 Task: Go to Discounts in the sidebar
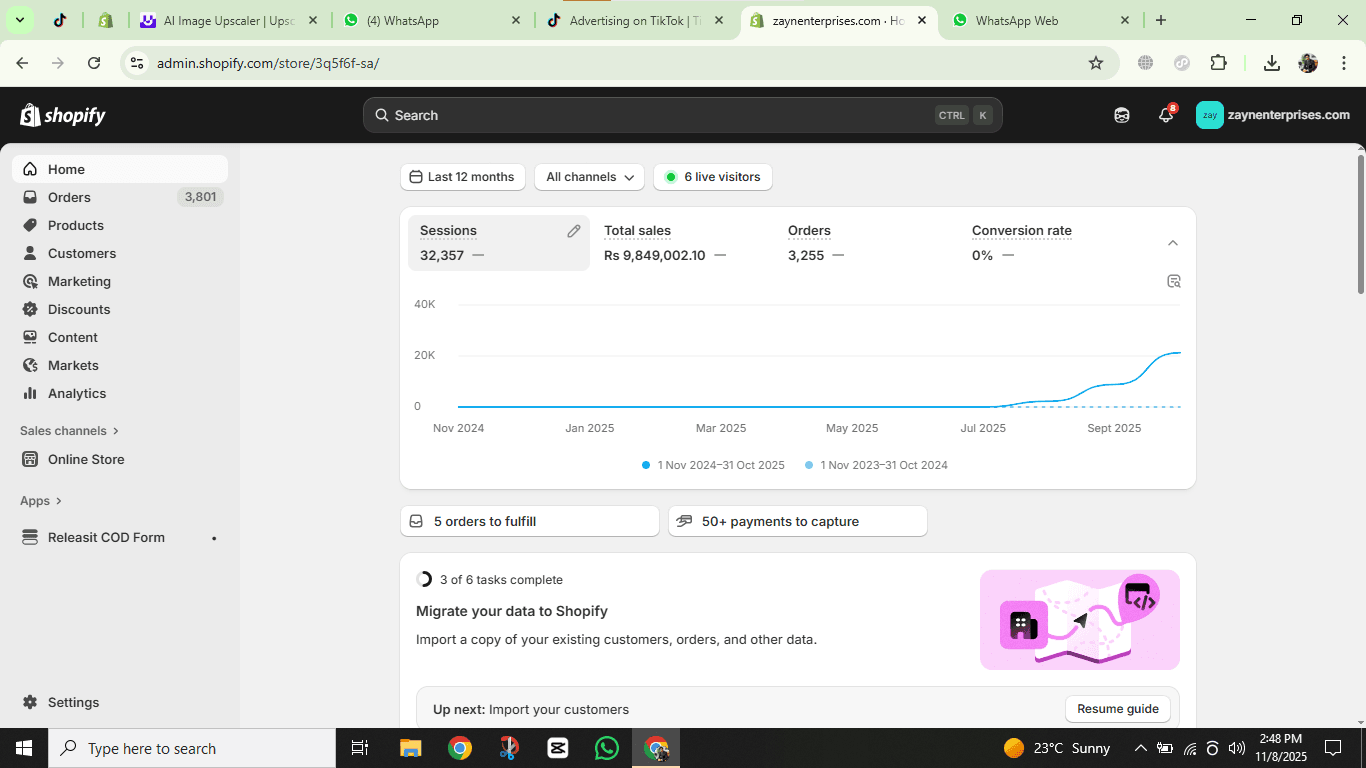[78, 309]
